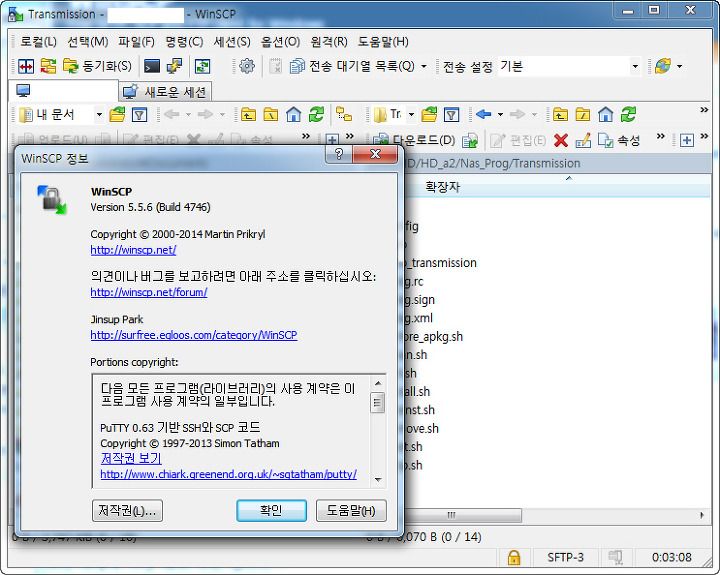The image size is (720, 575).
Task: Click the globe refresh icon in main toolbar
Action: tap(663, 67)
